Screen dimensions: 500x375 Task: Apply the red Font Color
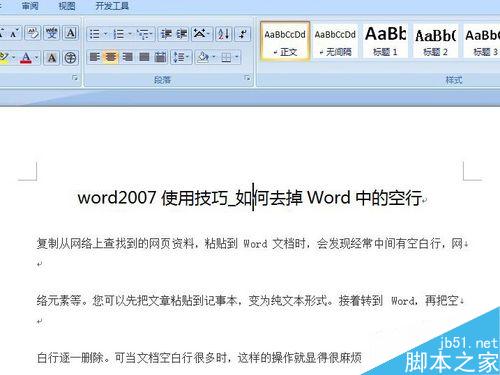[x=26, y=58]
